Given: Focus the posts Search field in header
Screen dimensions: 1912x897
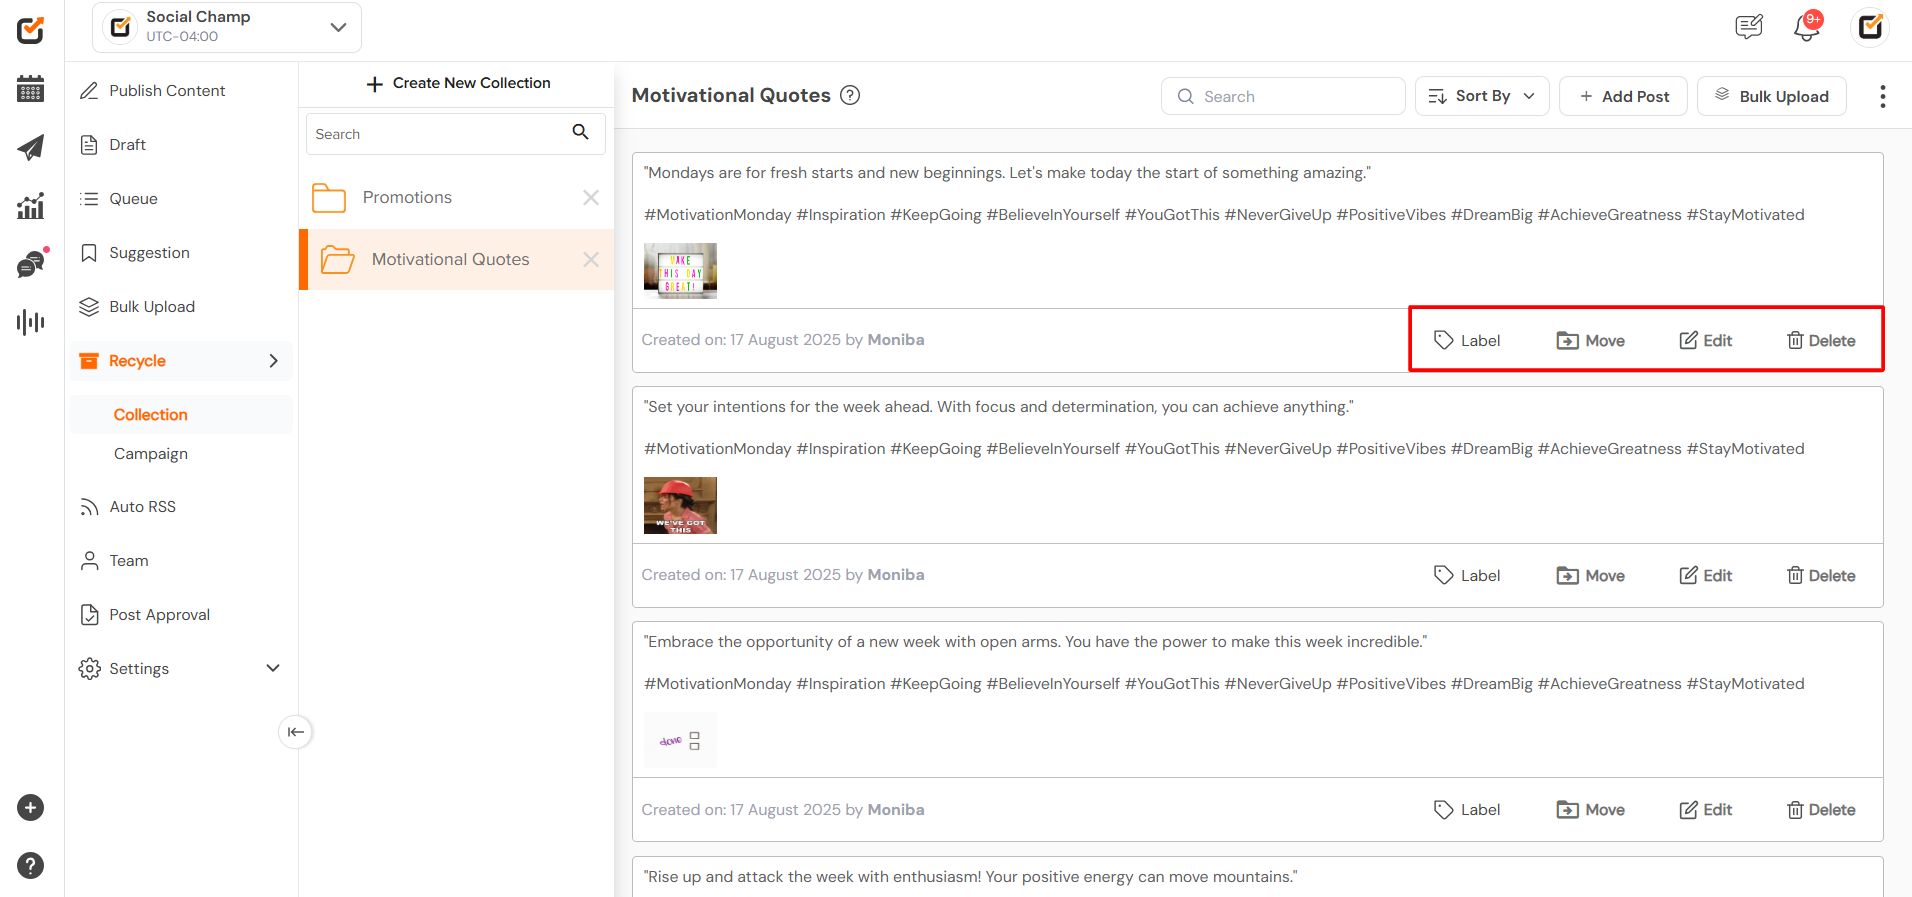Looking at the screenshot, I should point(1283,96).
